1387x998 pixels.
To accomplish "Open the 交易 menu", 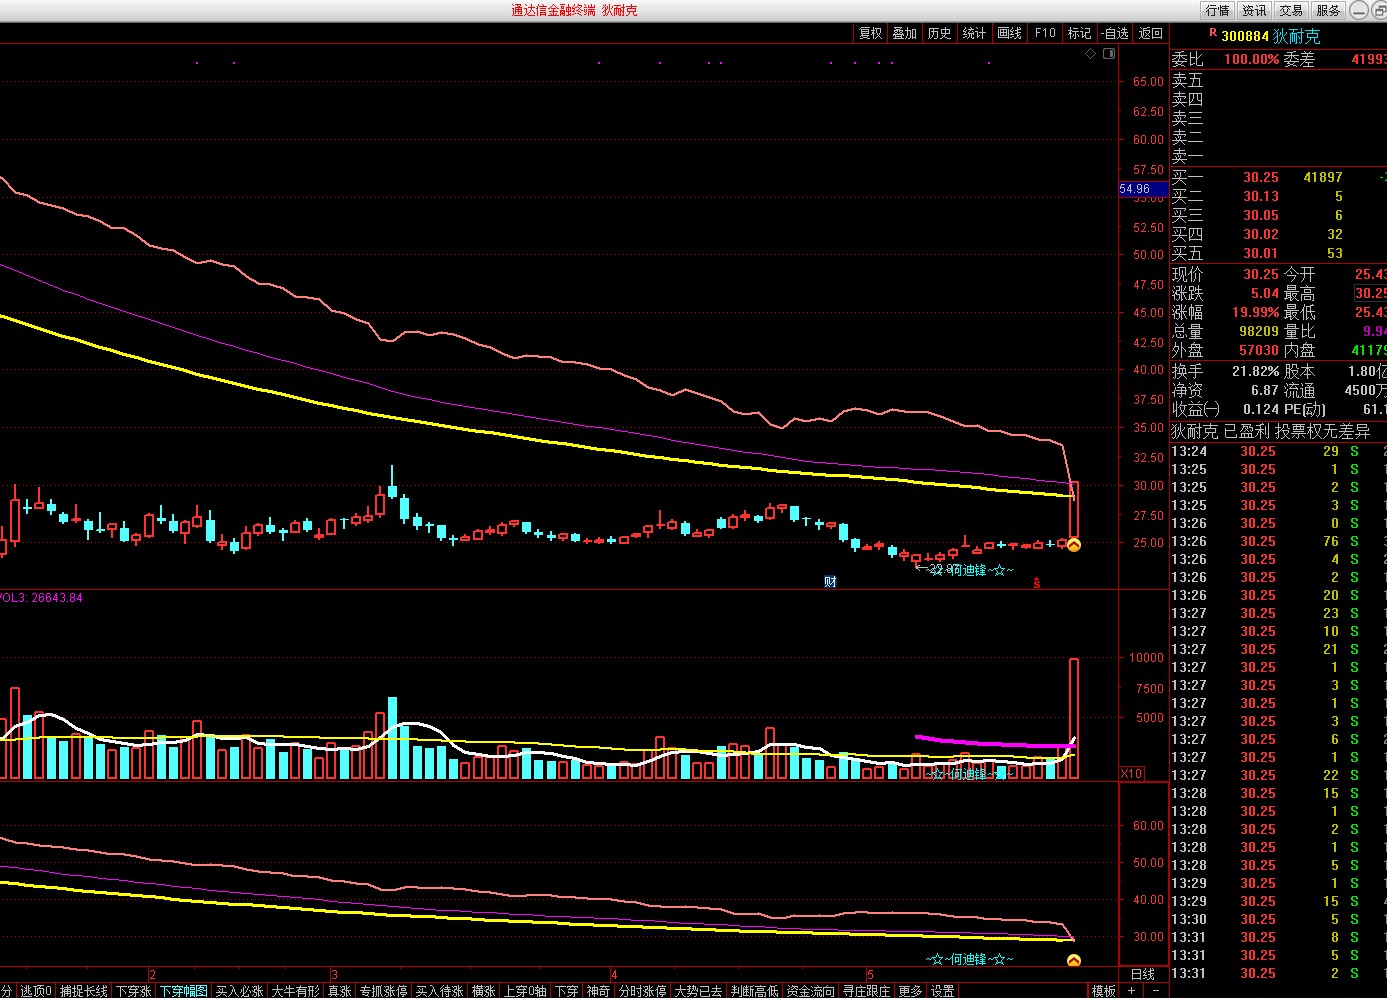I will coord(1291,10).
